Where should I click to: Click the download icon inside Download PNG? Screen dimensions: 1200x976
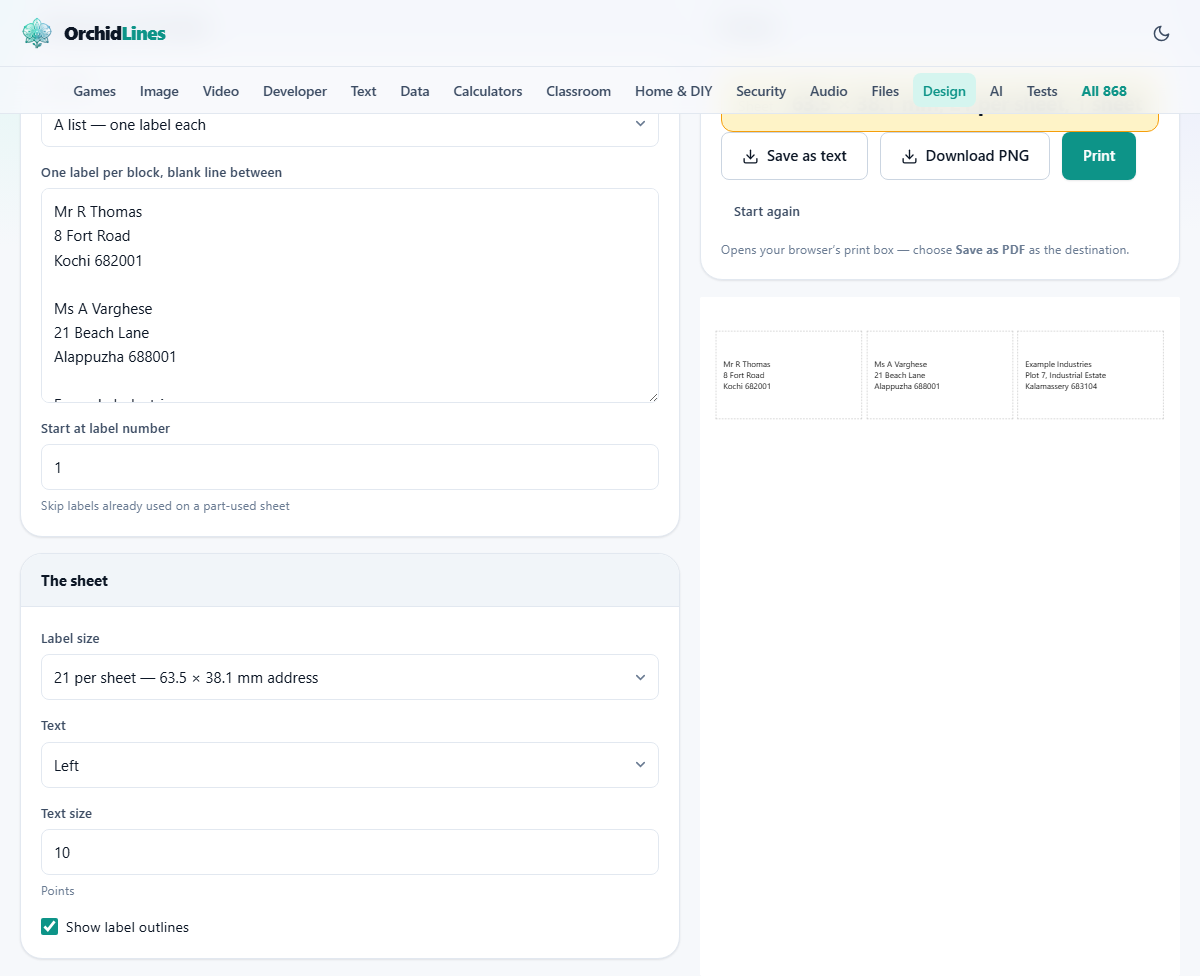pos(909,156)
